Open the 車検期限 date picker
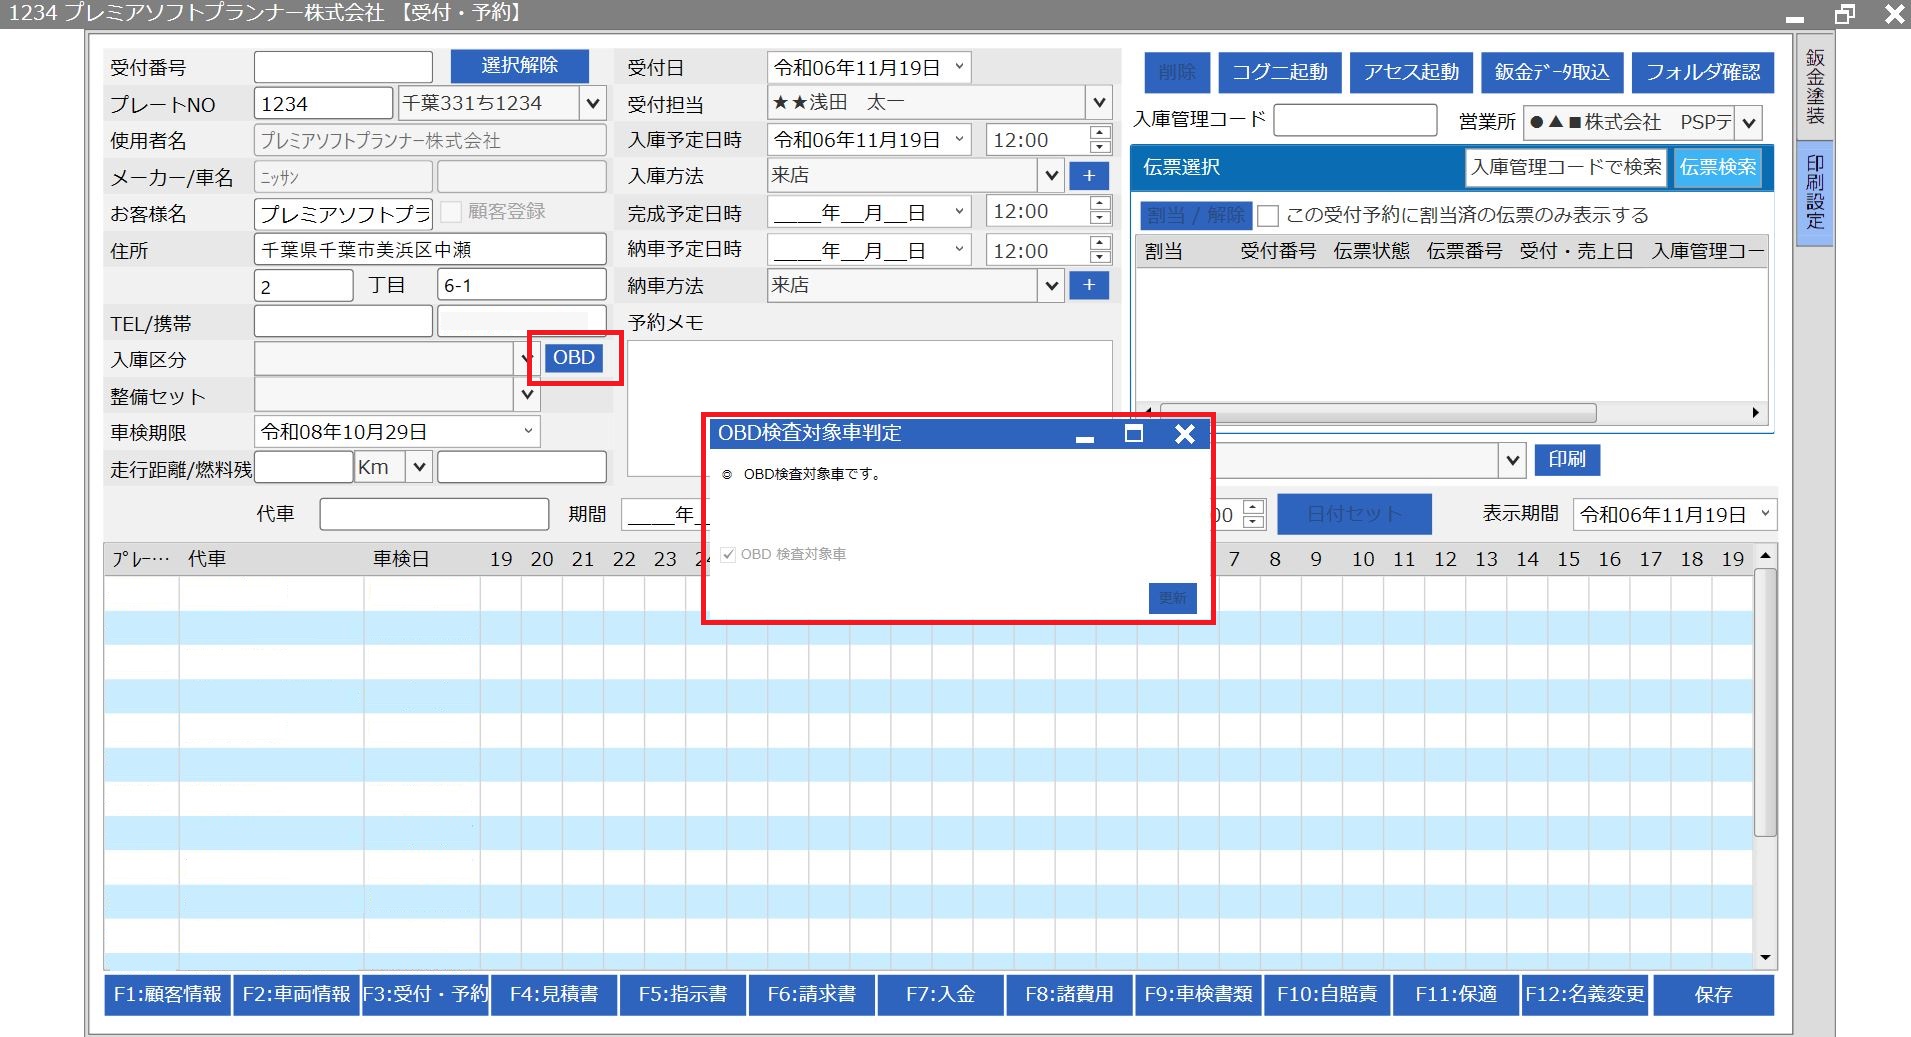The height and width of the screenshot is (1037, 1911). [528, 432]
